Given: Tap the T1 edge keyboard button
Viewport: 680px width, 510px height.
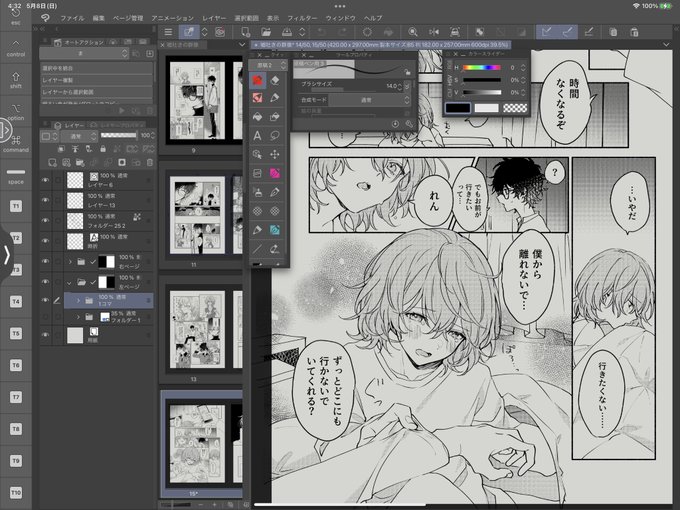Looking at the screenshot, I should coord(16,206).
